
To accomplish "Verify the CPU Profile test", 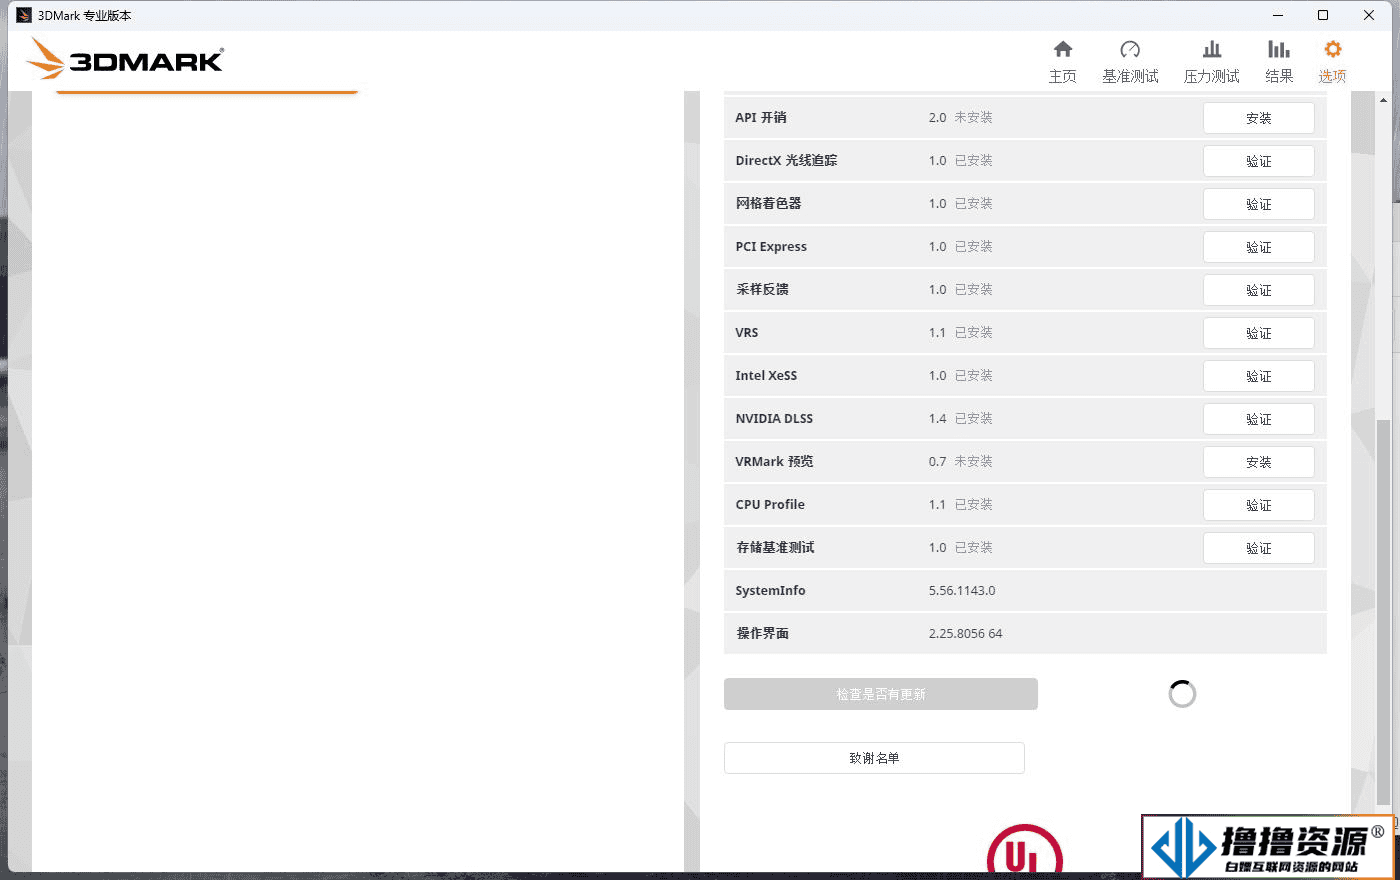I will click(x=1258, y=505).
